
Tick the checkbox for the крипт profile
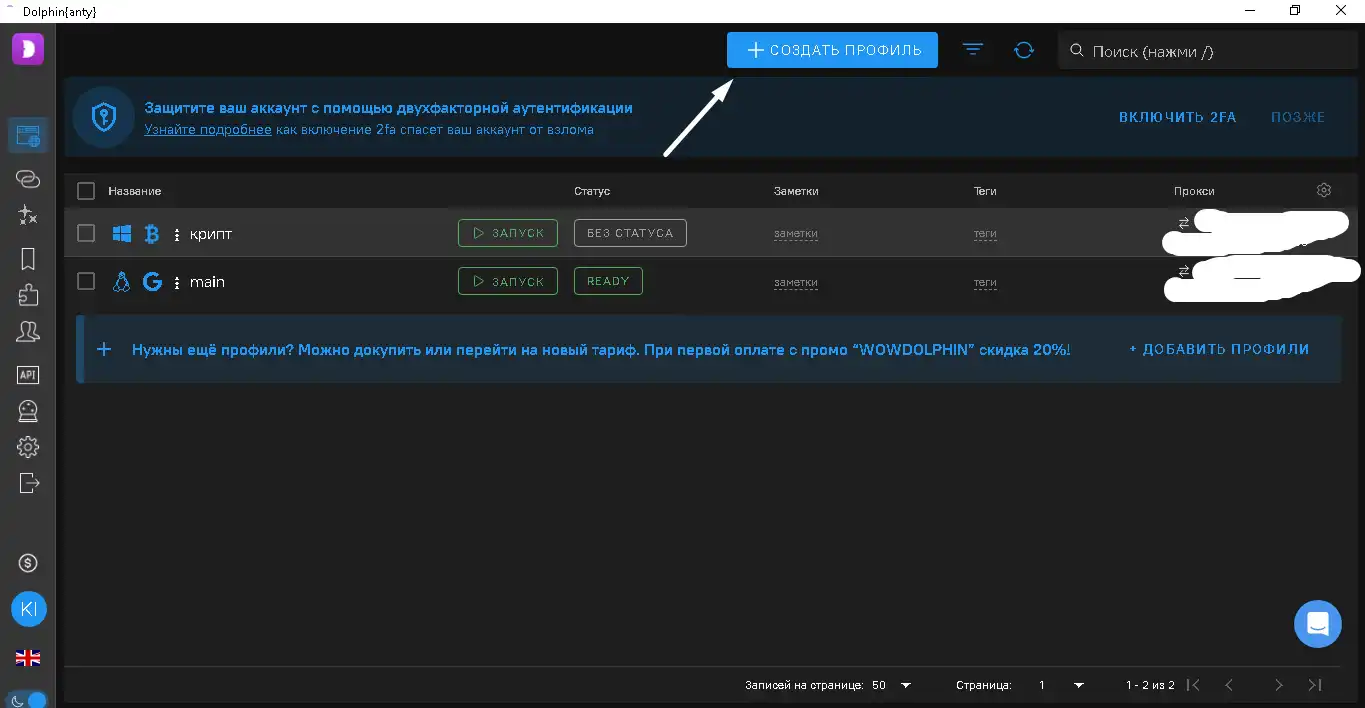click(86, 233)
